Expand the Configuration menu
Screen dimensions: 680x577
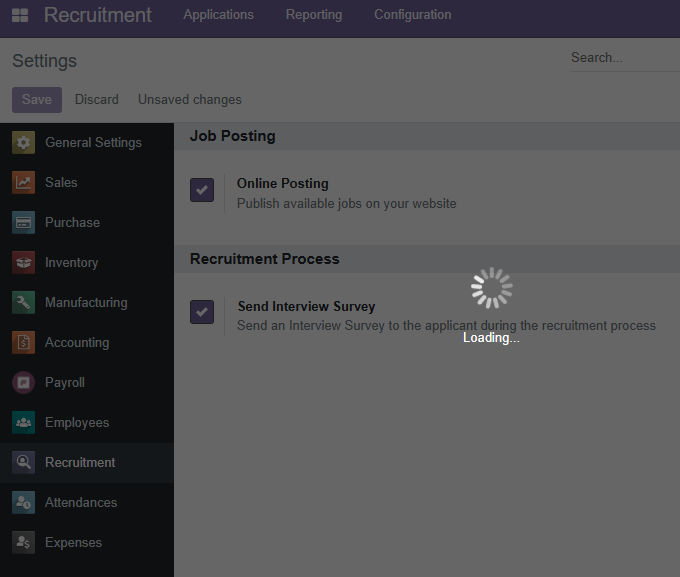pyautogui.click(x=413, y=15)
